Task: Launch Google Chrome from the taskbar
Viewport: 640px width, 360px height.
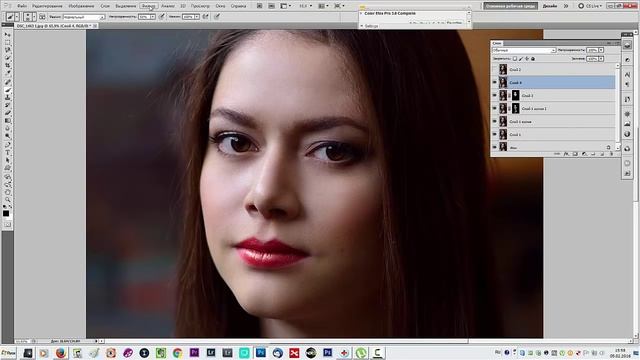Action: click(177, 352)
